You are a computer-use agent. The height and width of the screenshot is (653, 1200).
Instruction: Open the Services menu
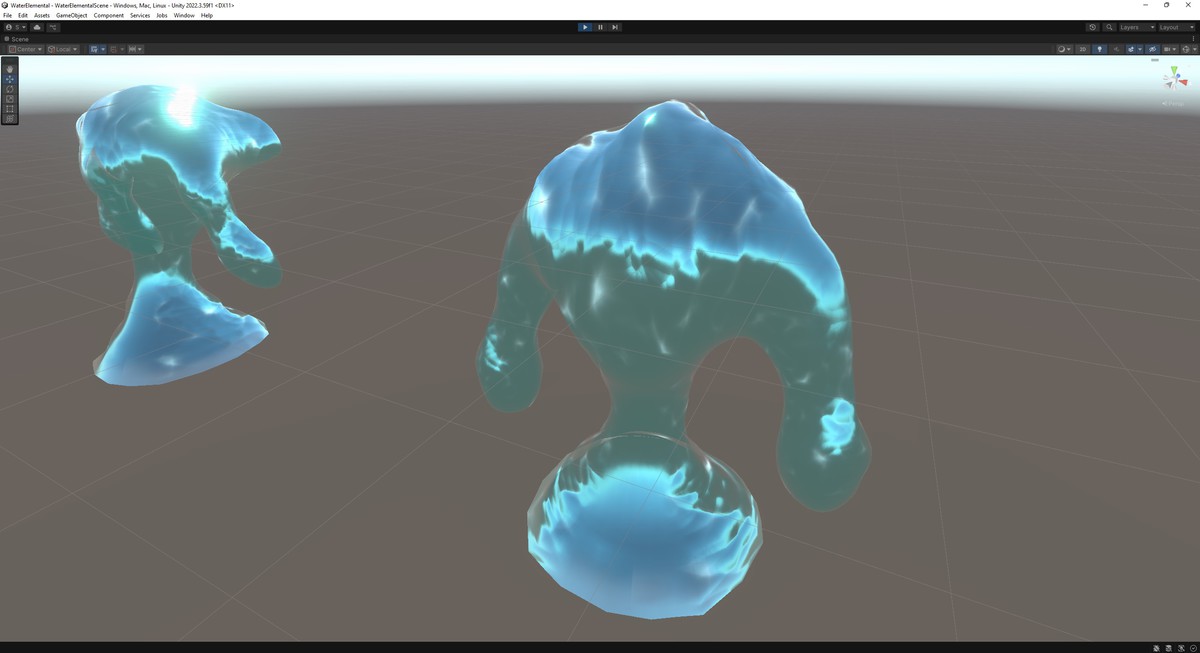coord(140,16)
